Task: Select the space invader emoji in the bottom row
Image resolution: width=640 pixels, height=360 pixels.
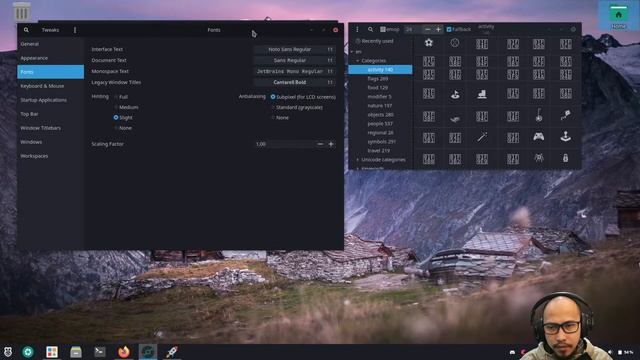Action: click(539, 158)
